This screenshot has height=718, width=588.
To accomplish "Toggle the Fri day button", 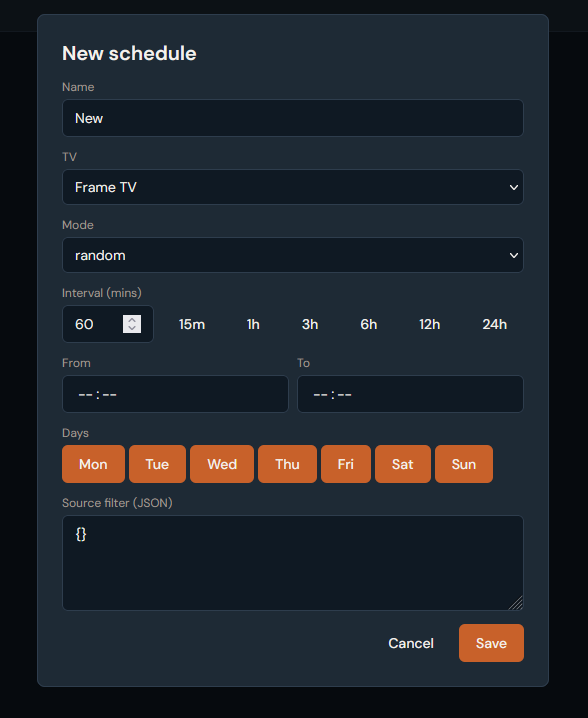I will (x=346, y=464).
